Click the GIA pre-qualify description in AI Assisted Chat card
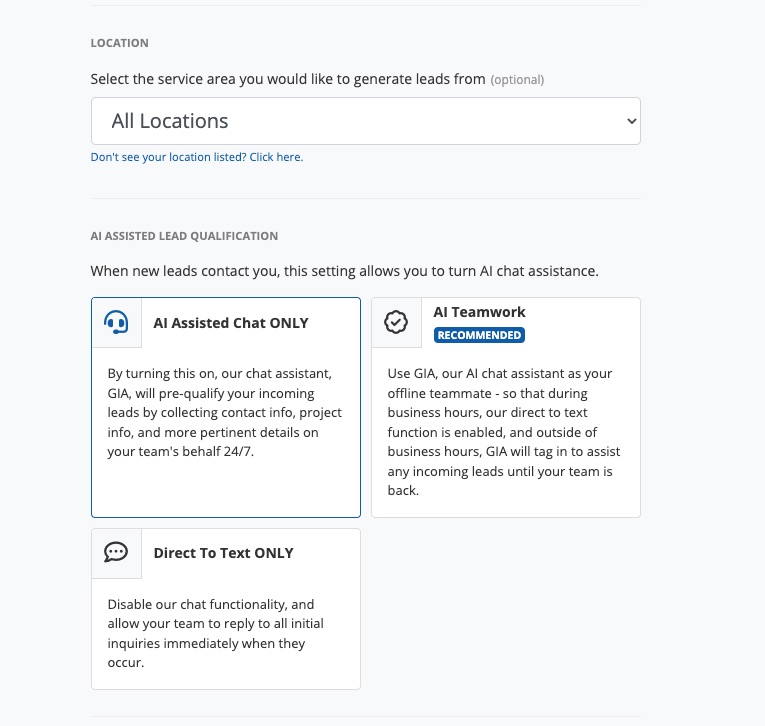This screenshot has height=726, width=765. tap(225, 412)
